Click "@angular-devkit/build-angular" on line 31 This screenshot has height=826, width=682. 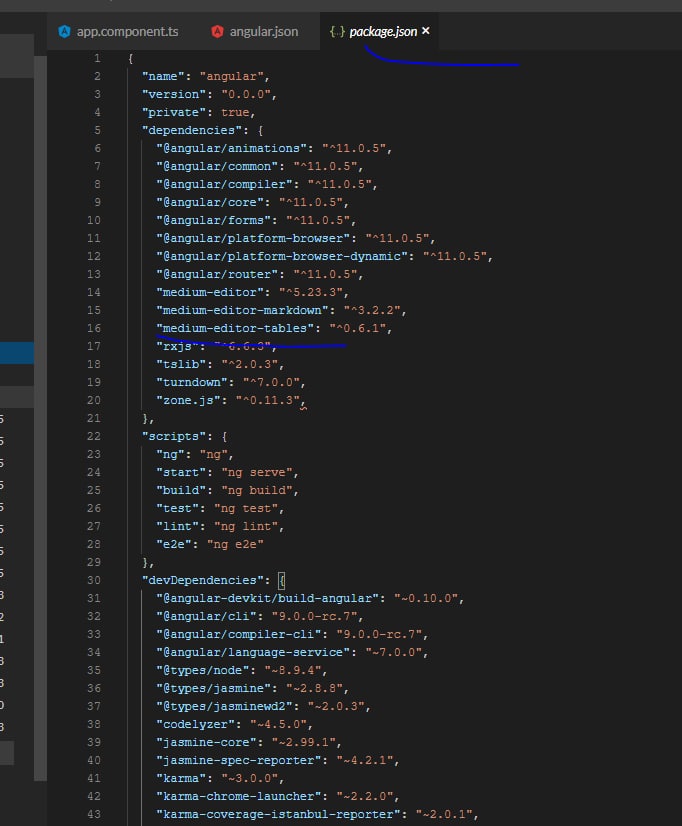[268, 598]
